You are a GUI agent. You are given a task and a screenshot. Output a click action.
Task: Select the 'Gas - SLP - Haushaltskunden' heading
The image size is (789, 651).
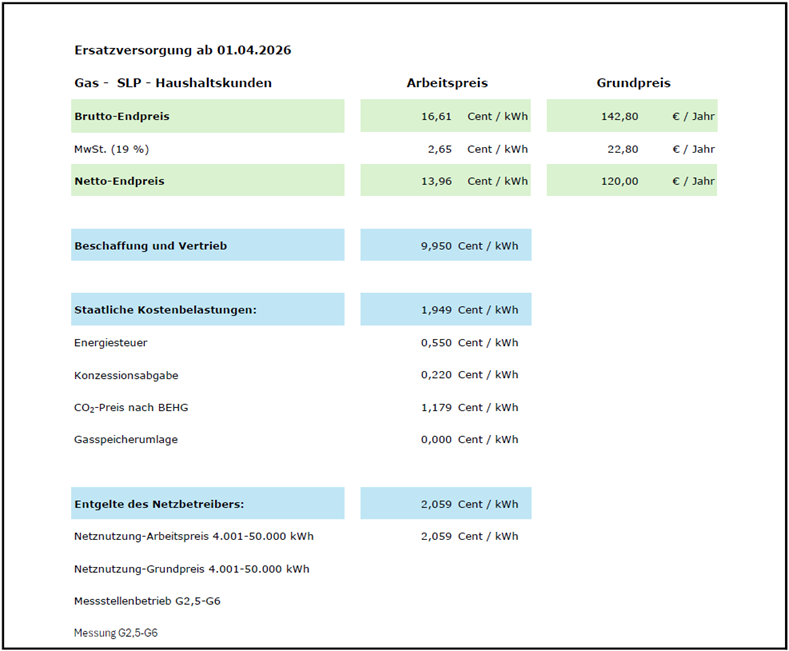(x=173, y=83)
